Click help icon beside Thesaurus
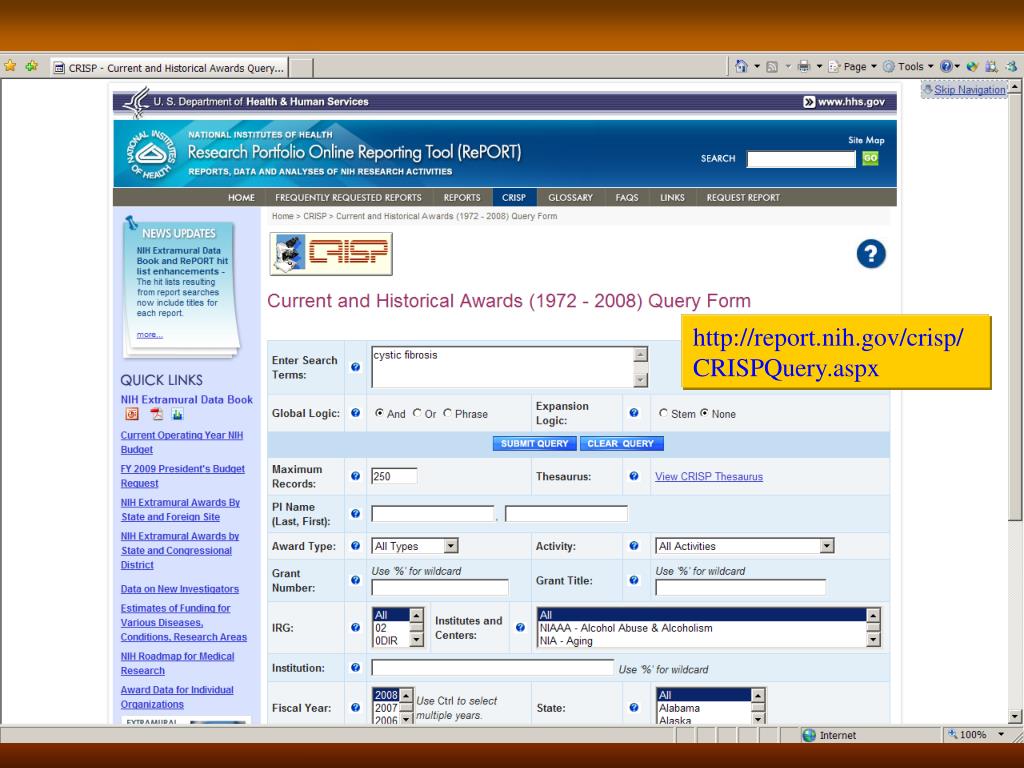This screenshot has width=1024, height=768. [x=633, y=476]
